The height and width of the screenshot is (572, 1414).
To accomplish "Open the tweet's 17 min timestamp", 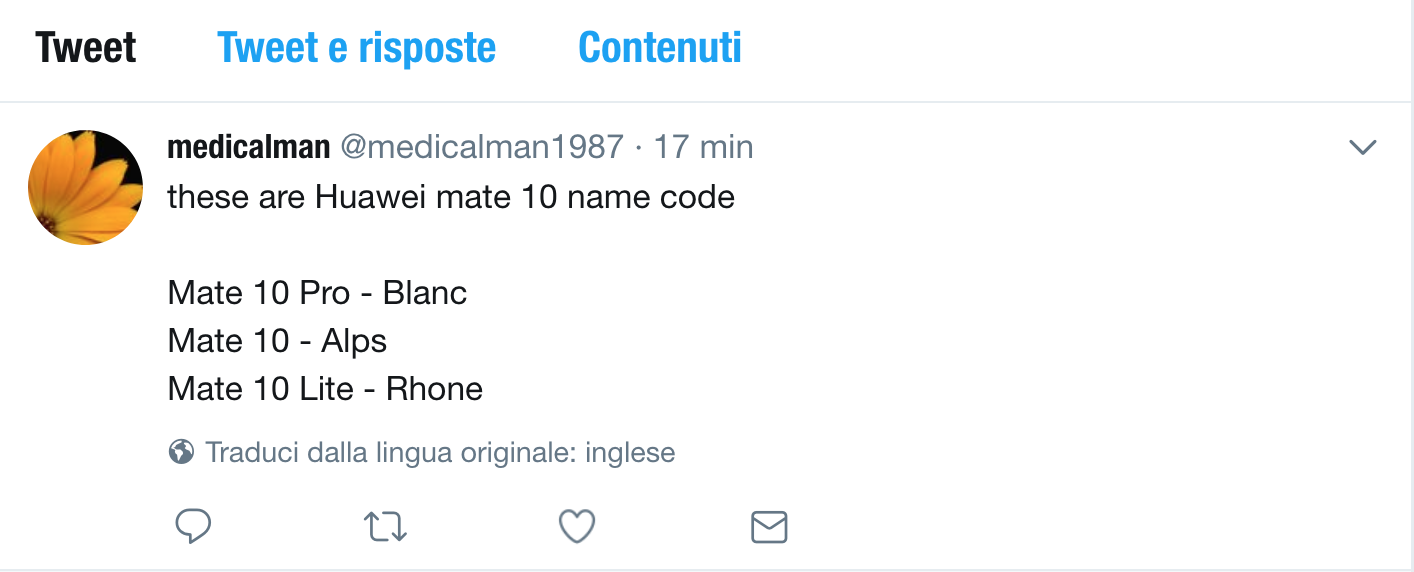I will [x=703, y=148].
